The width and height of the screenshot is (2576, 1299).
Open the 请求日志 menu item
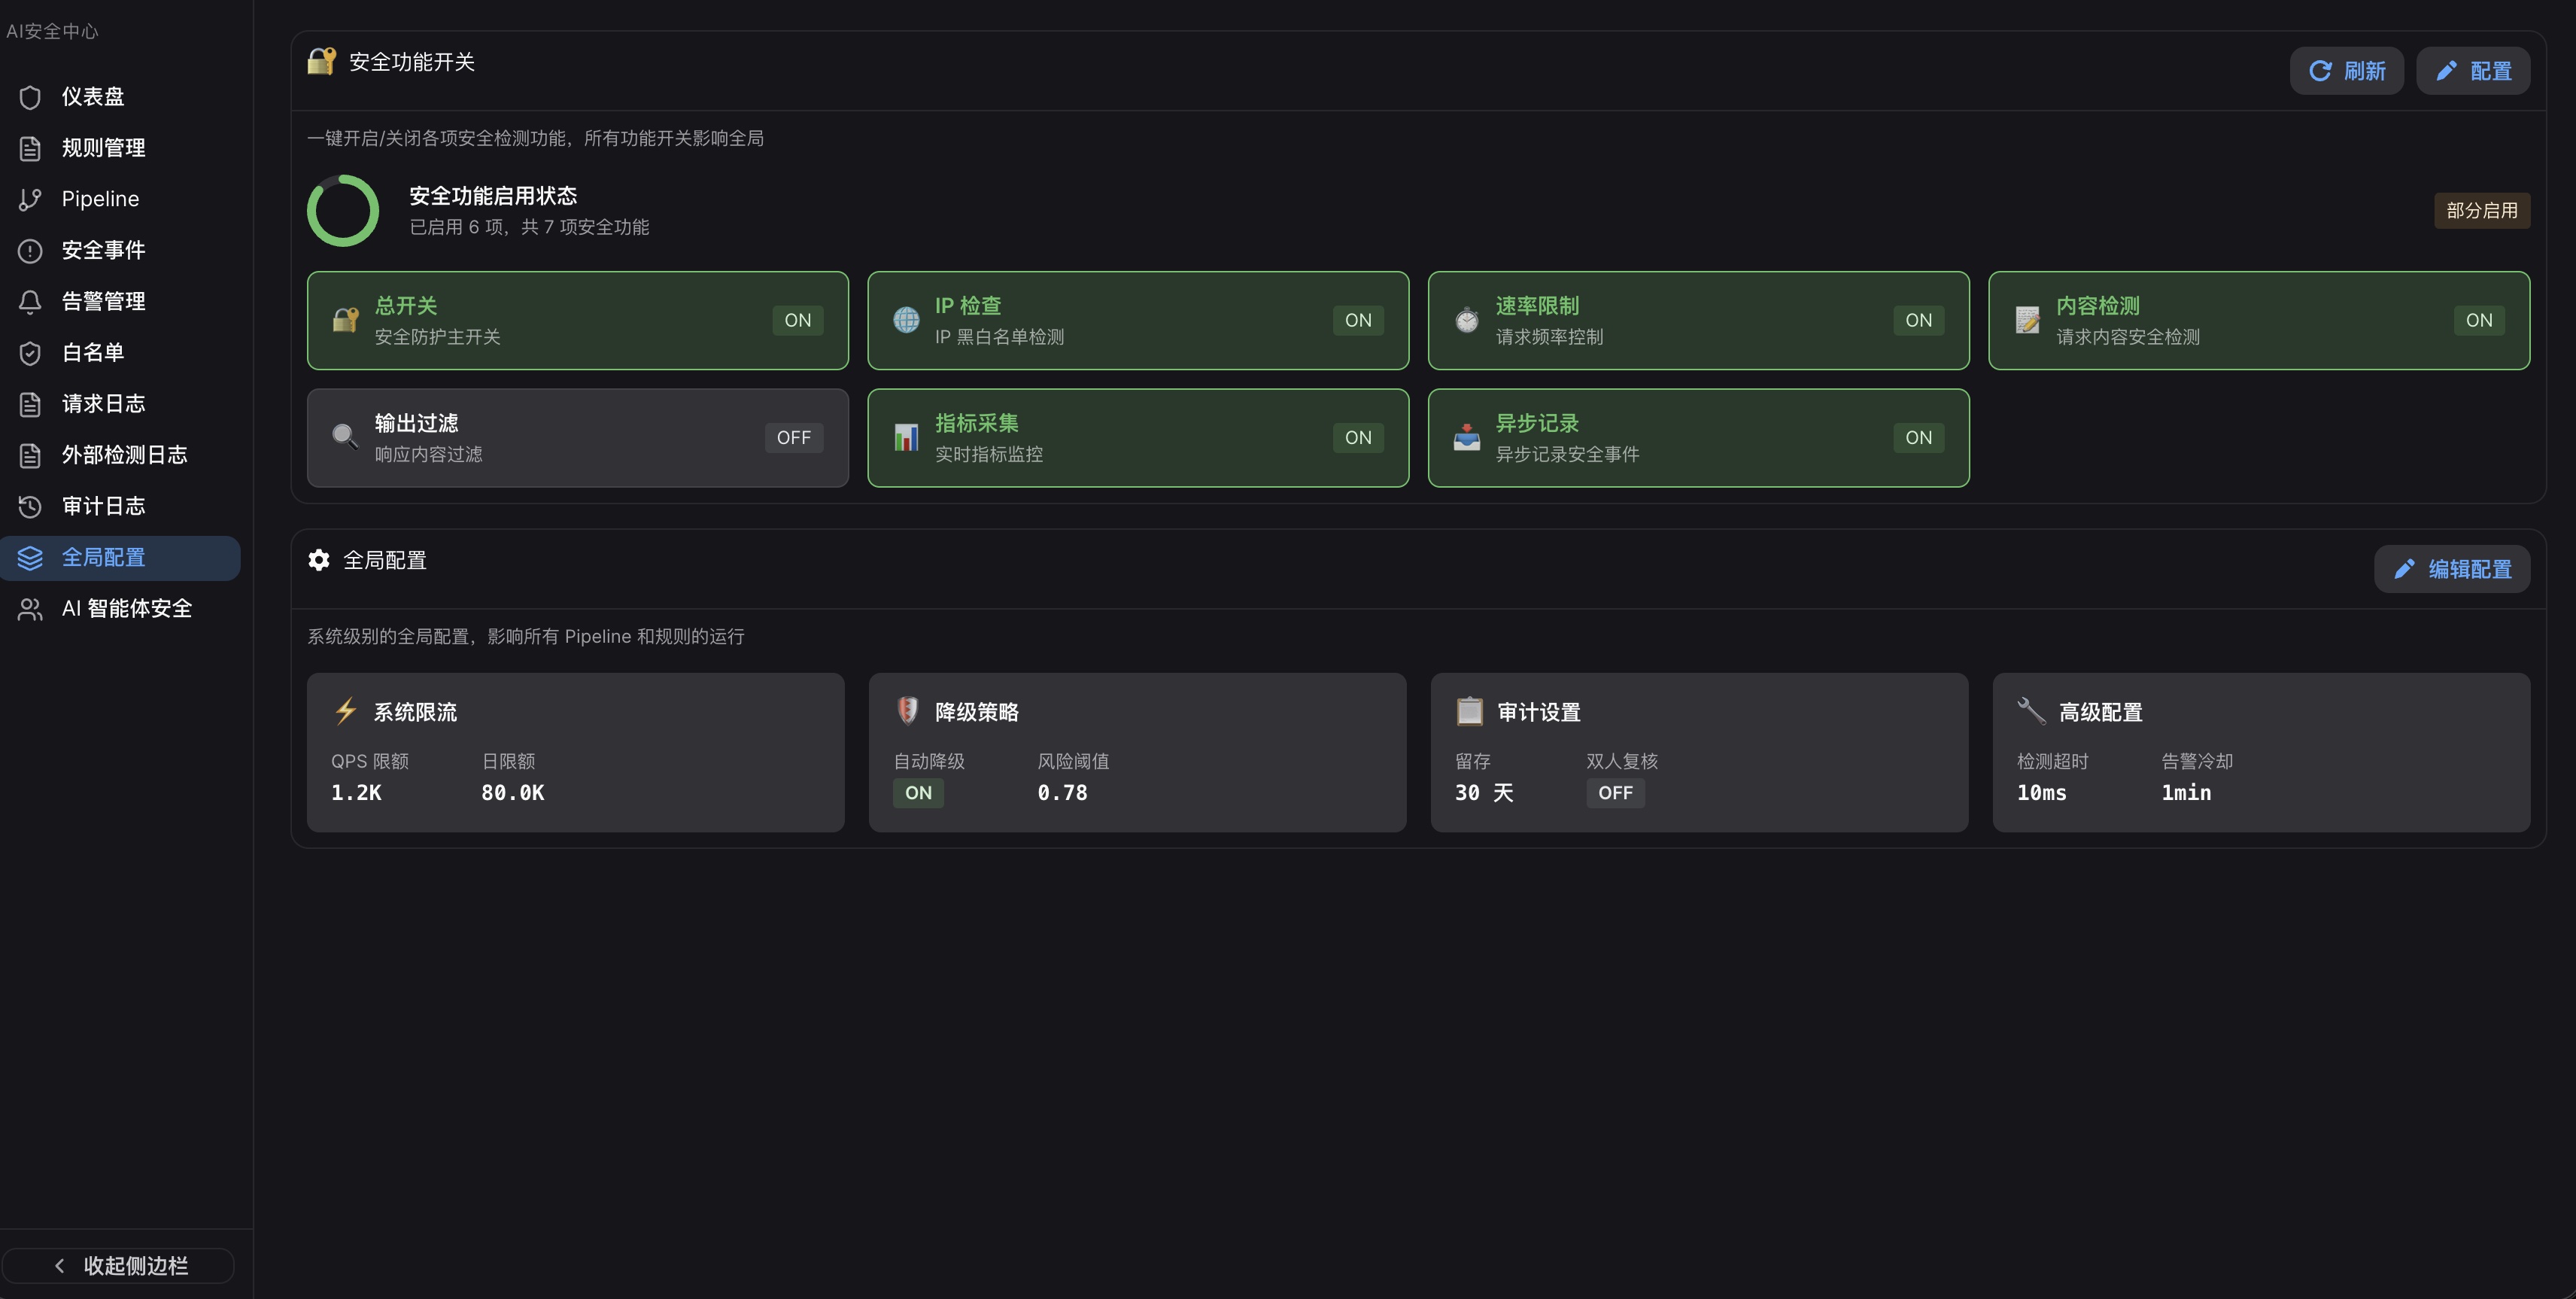click(103, 404)
